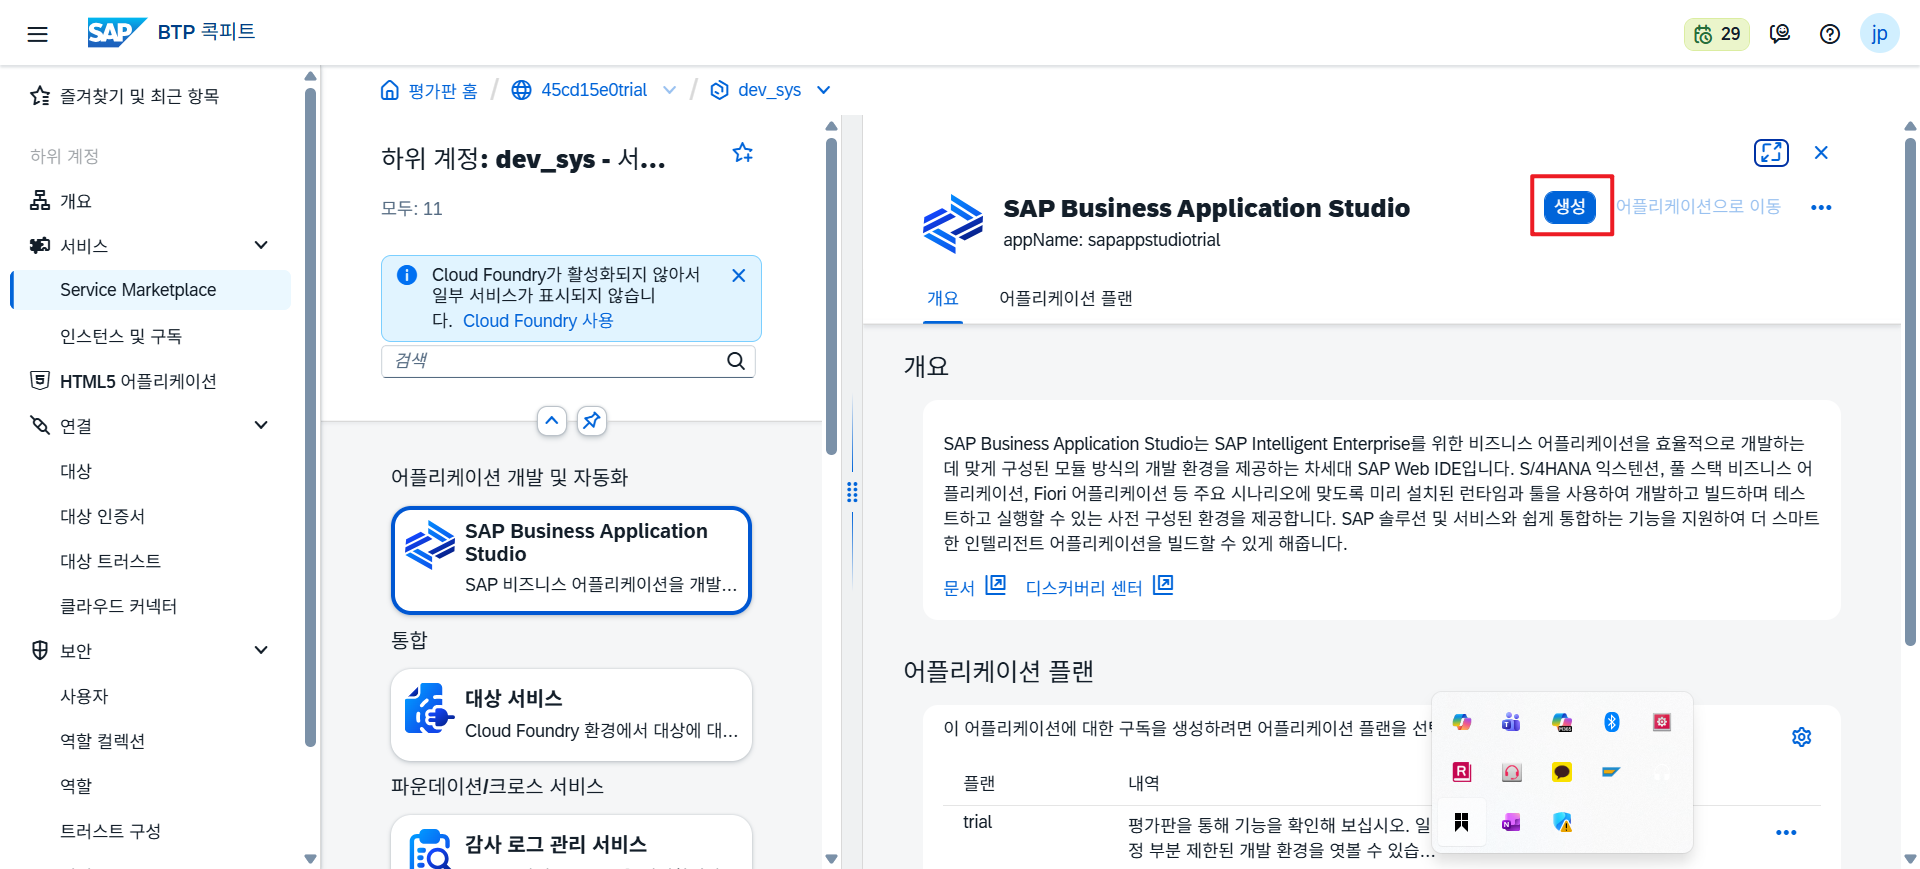Open the 대상 서비스 card

pos(571,715)
